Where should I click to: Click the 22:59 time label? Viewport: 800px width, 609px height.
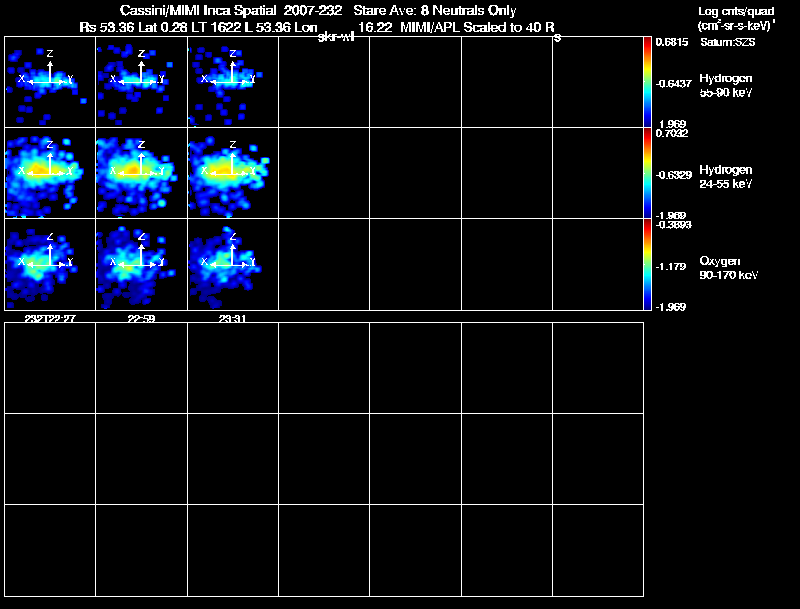[141, 318]
